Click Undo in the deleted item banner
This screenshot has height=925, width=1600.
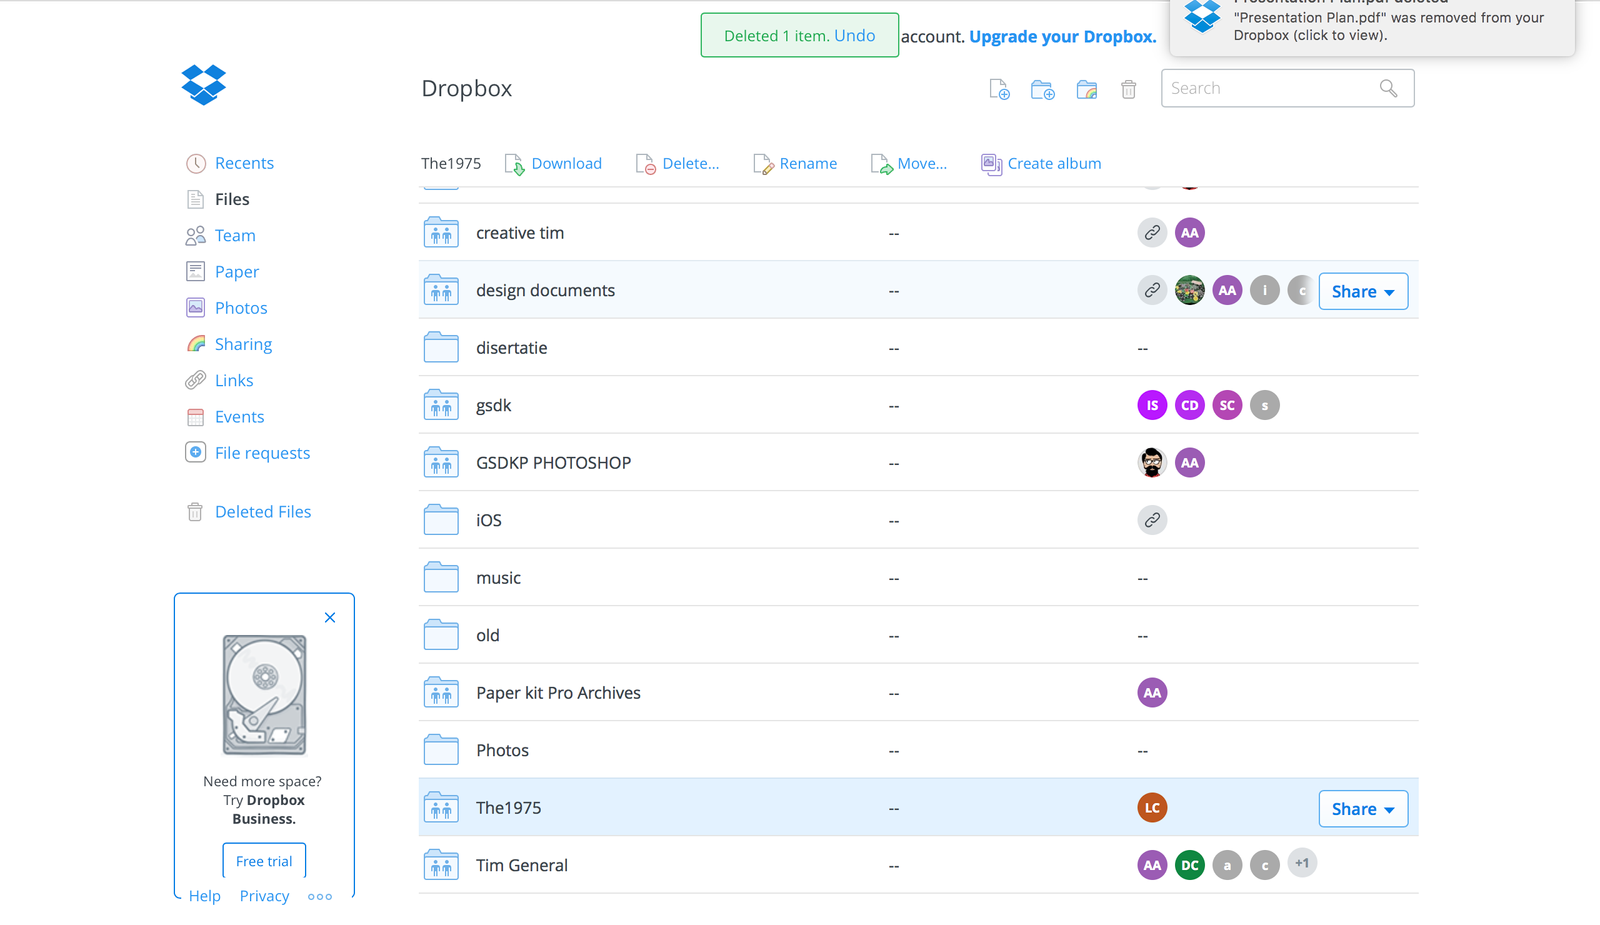coord(854,36)
